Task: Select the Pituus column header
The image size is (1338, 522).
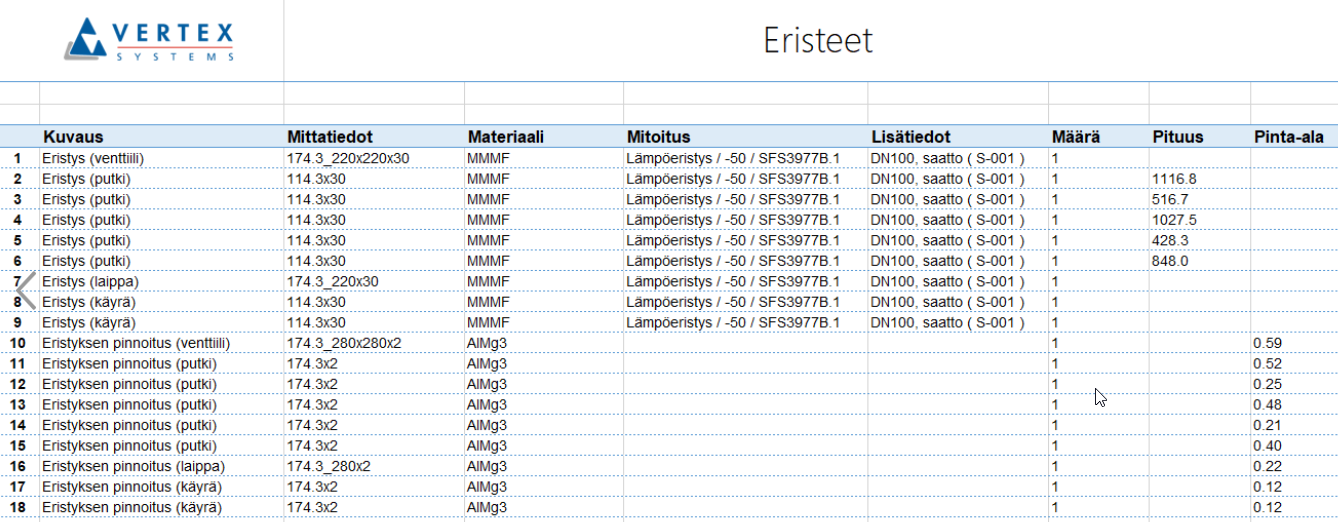Action: click(x=1178, y=137)
